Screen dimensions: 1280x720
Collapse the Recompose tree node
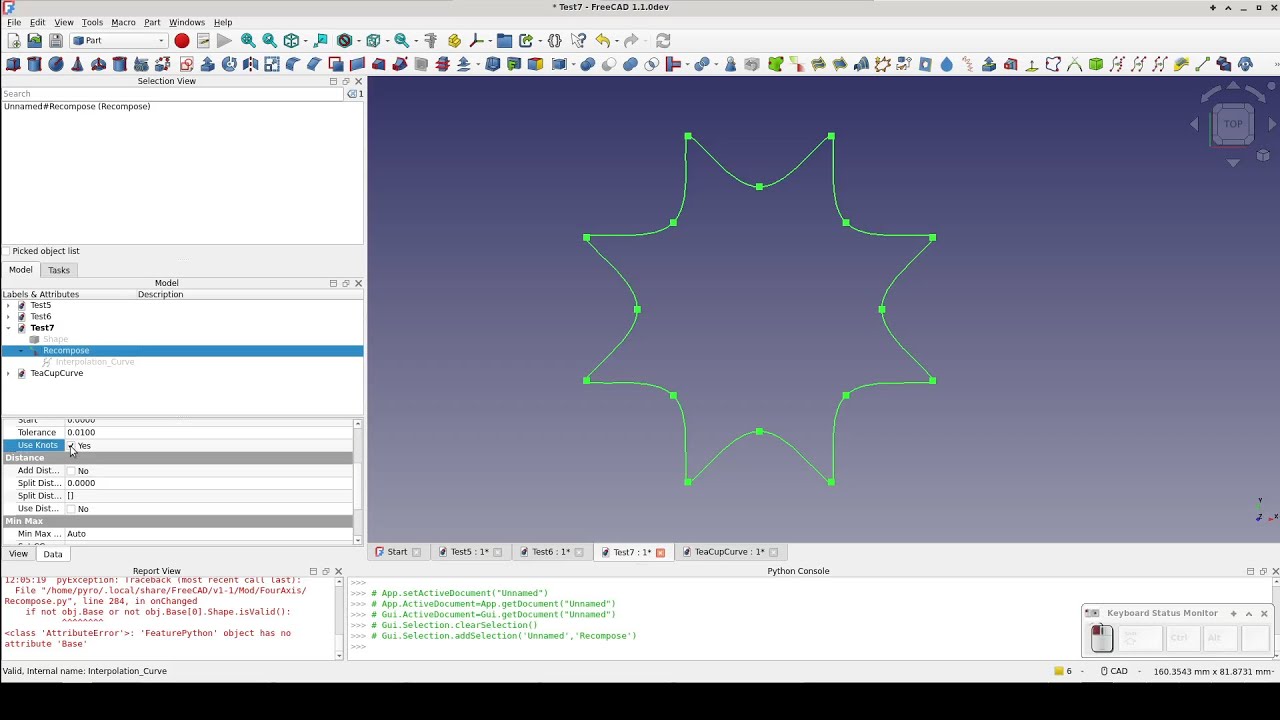20,351
